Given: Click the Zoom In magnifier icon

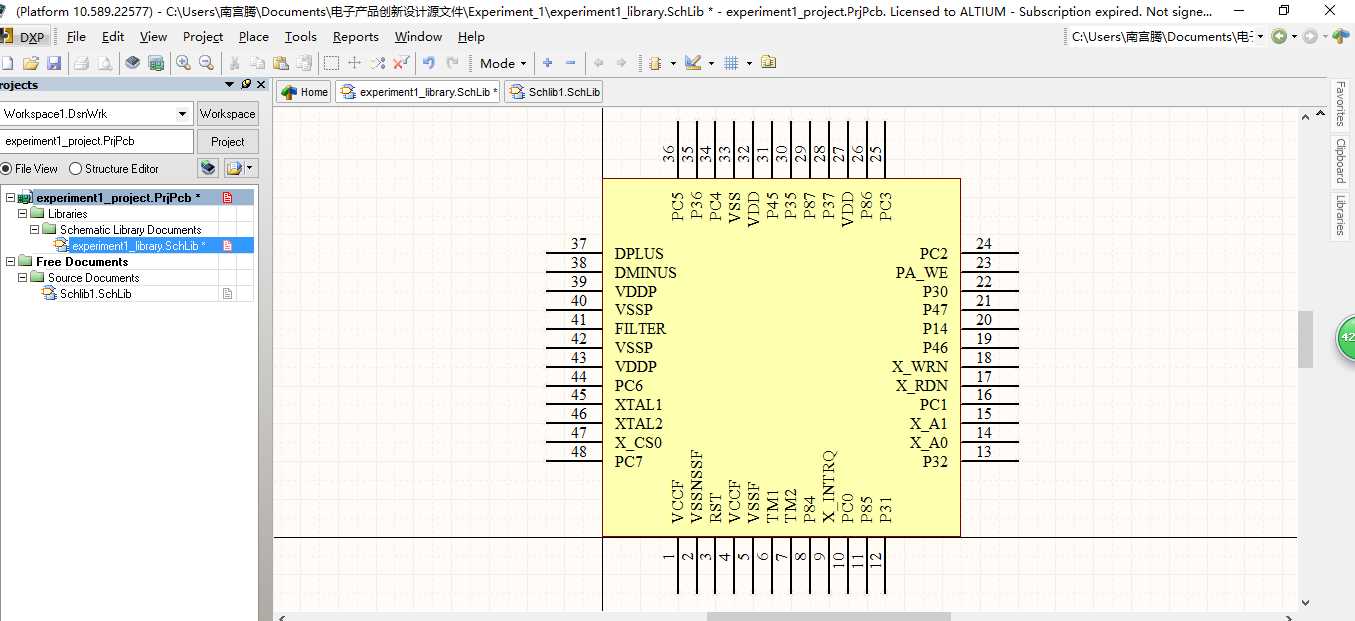Looking at the screenshot, I should click(183, 63).
